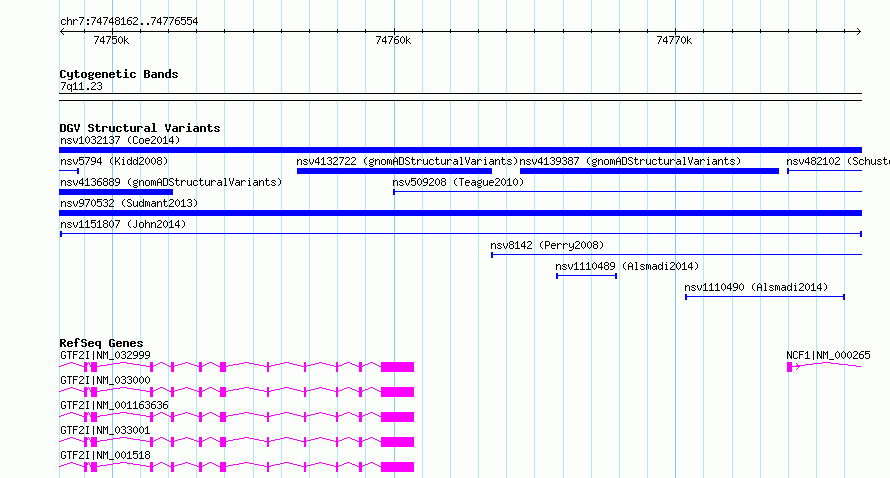Open the NCF1 NM_000265 gene label
890x478 pixels.
tap(828, 355)
